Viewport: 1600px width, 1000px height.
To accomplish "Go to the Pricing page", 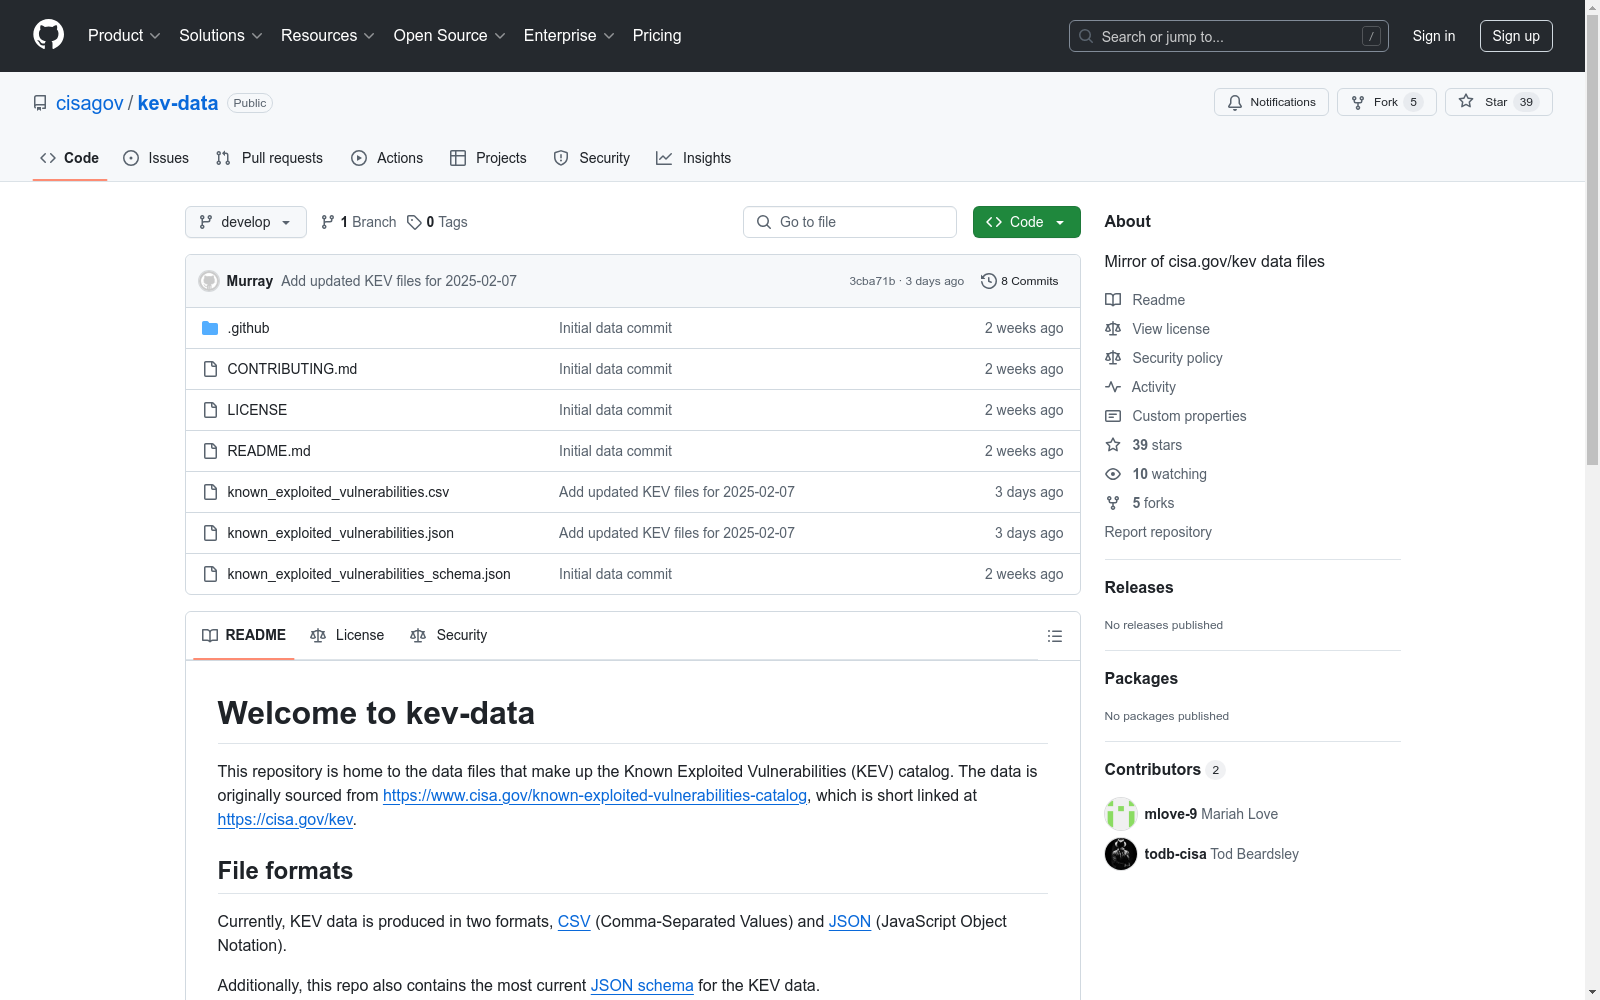I will (x=657, y=35).
